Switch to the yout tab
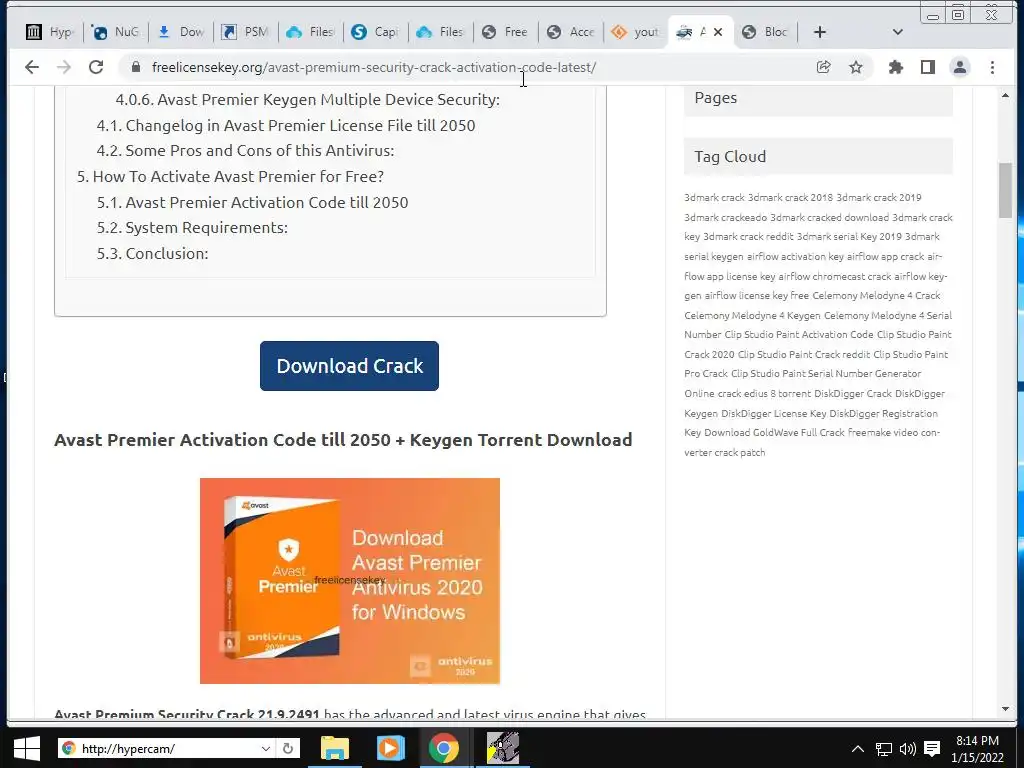 click(x=635, y=32)
